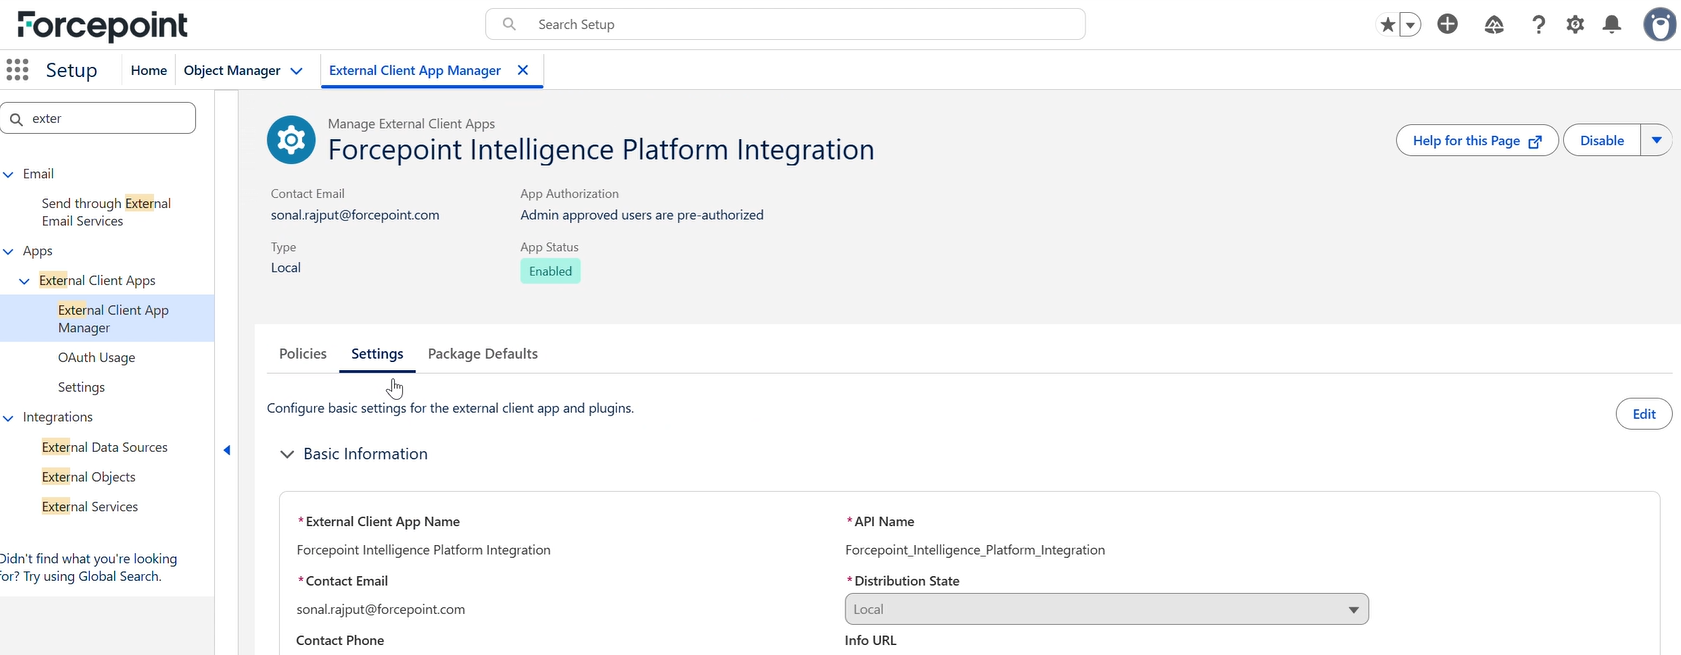Collapse the Basic Information section

(287, 454)
